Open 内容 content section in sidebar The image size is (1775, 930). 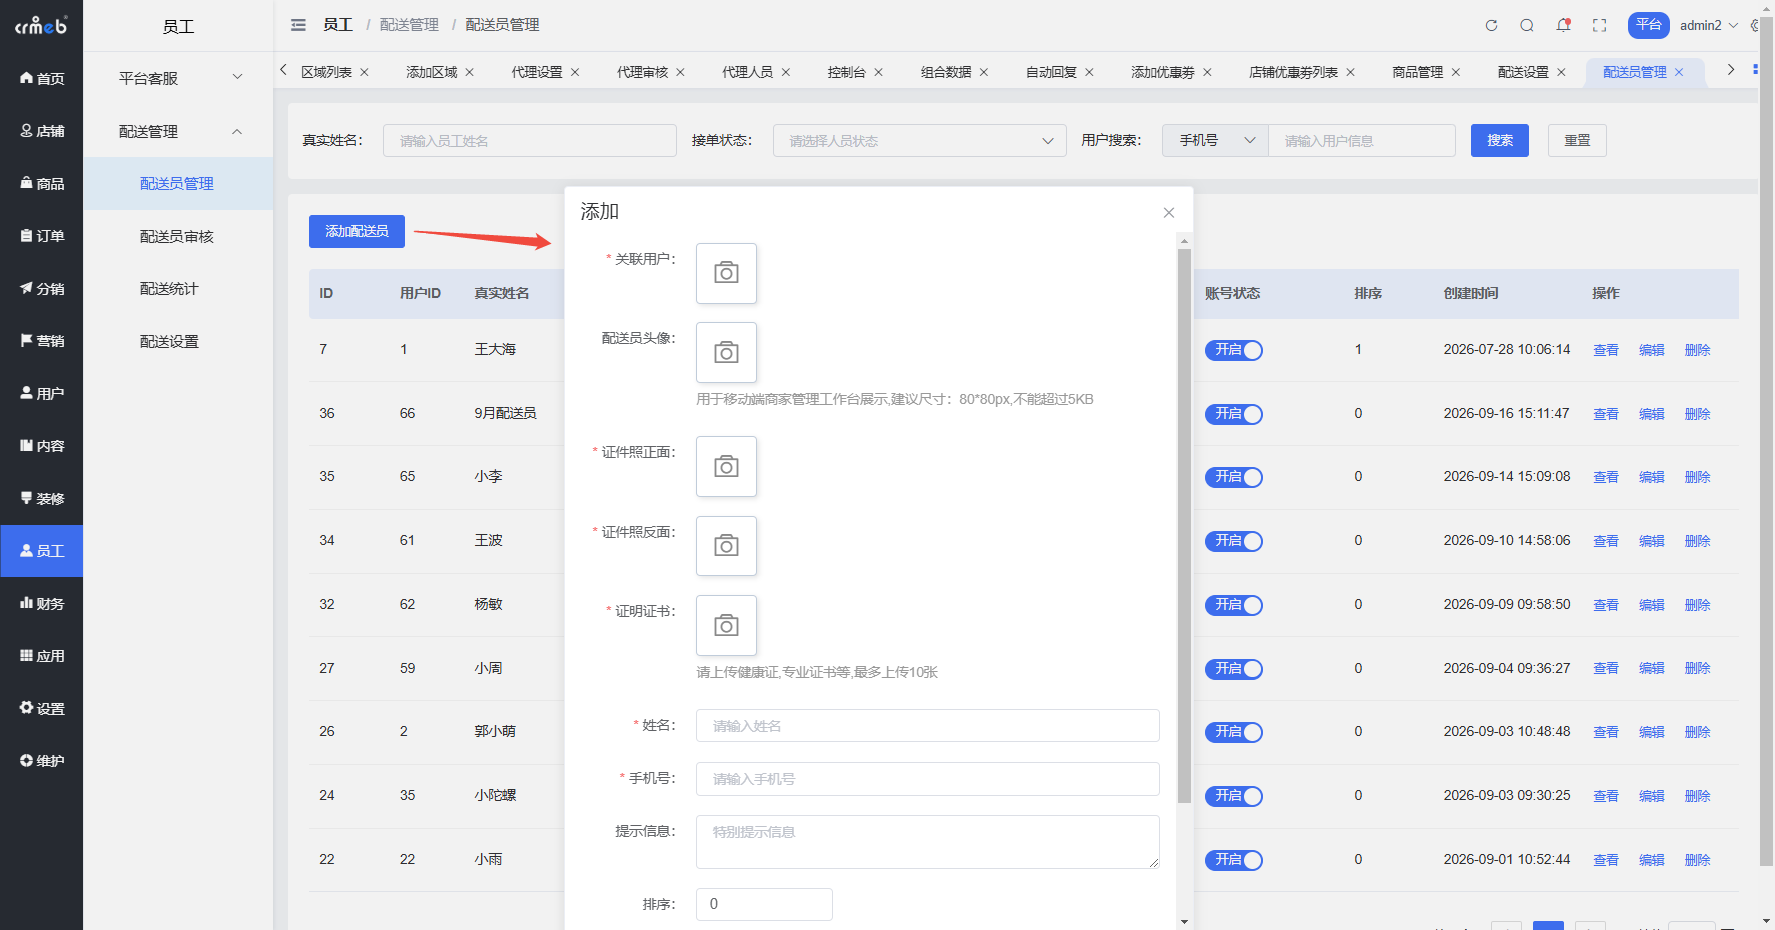[41, 446]
